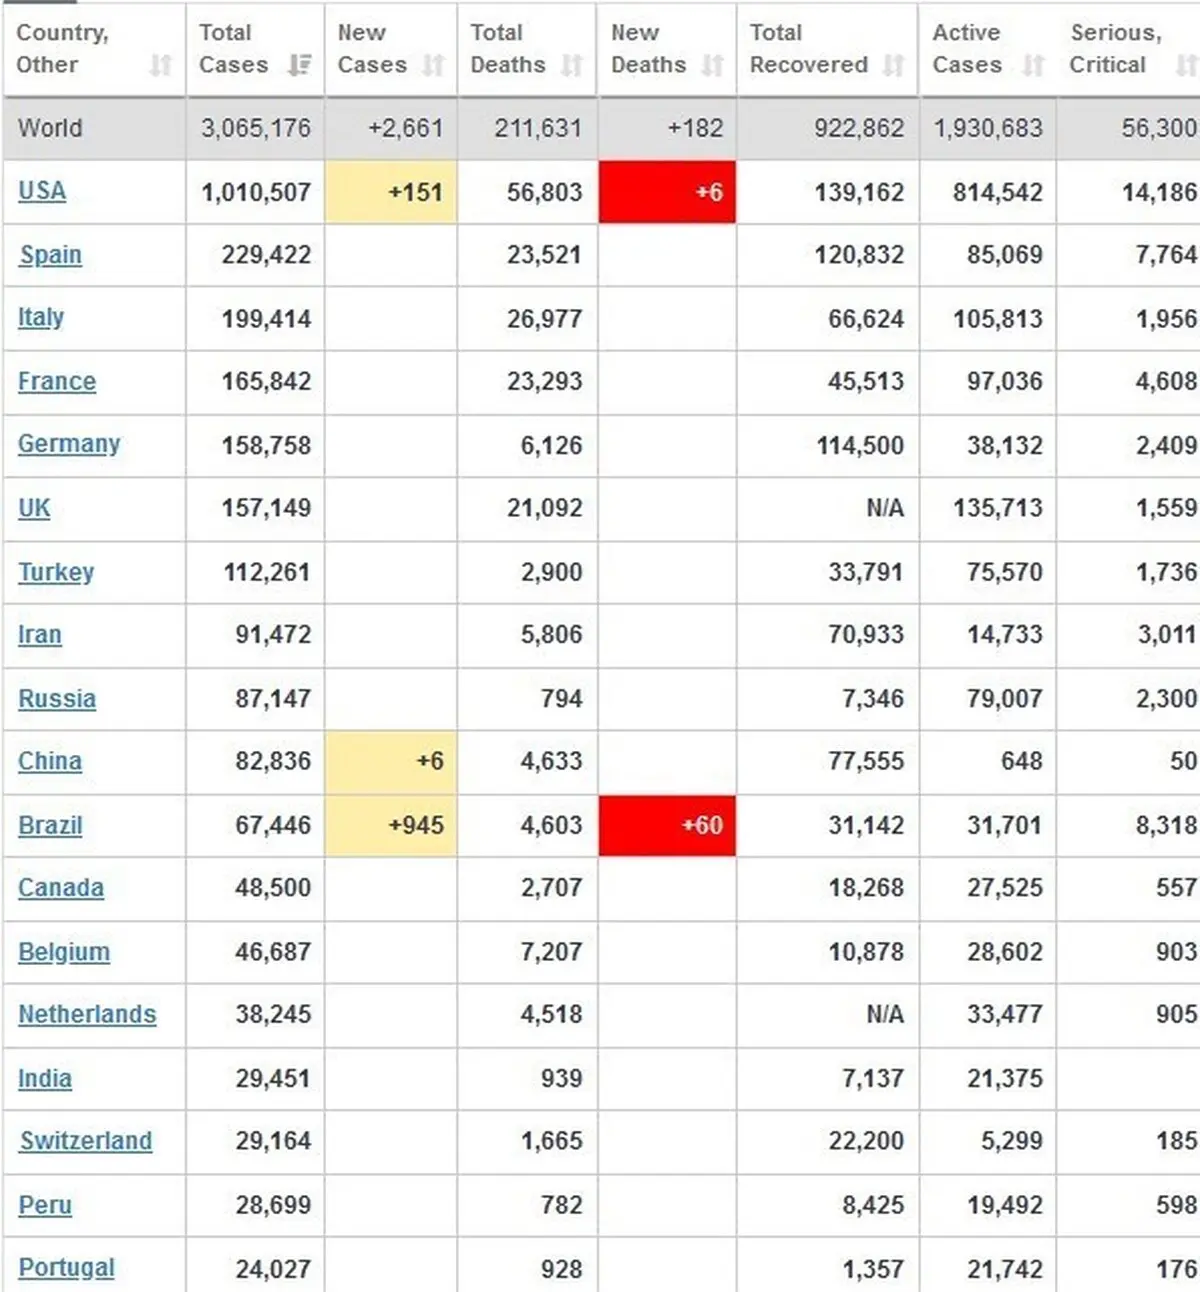Click the World total row
This screenshot has width=1200, height=1292.
600,128
